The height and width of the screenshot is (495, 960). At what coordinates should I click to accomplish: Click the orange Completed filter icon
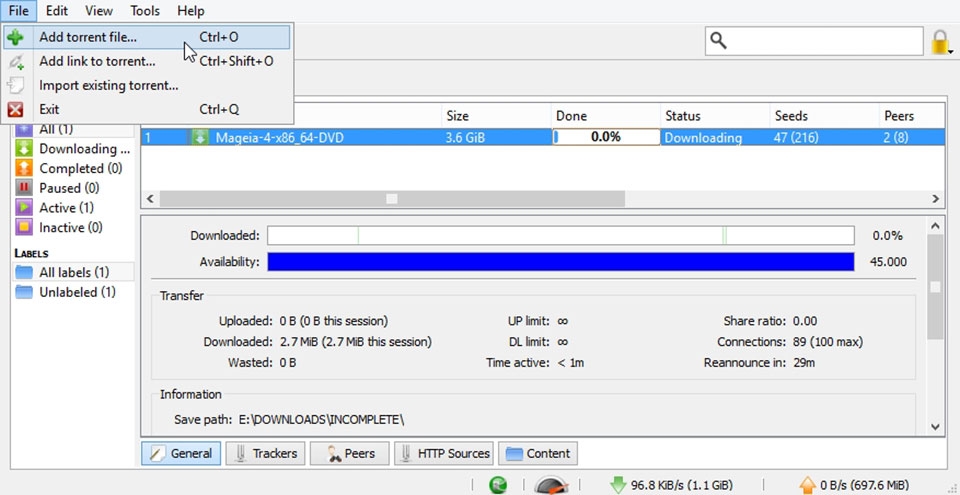24,168
